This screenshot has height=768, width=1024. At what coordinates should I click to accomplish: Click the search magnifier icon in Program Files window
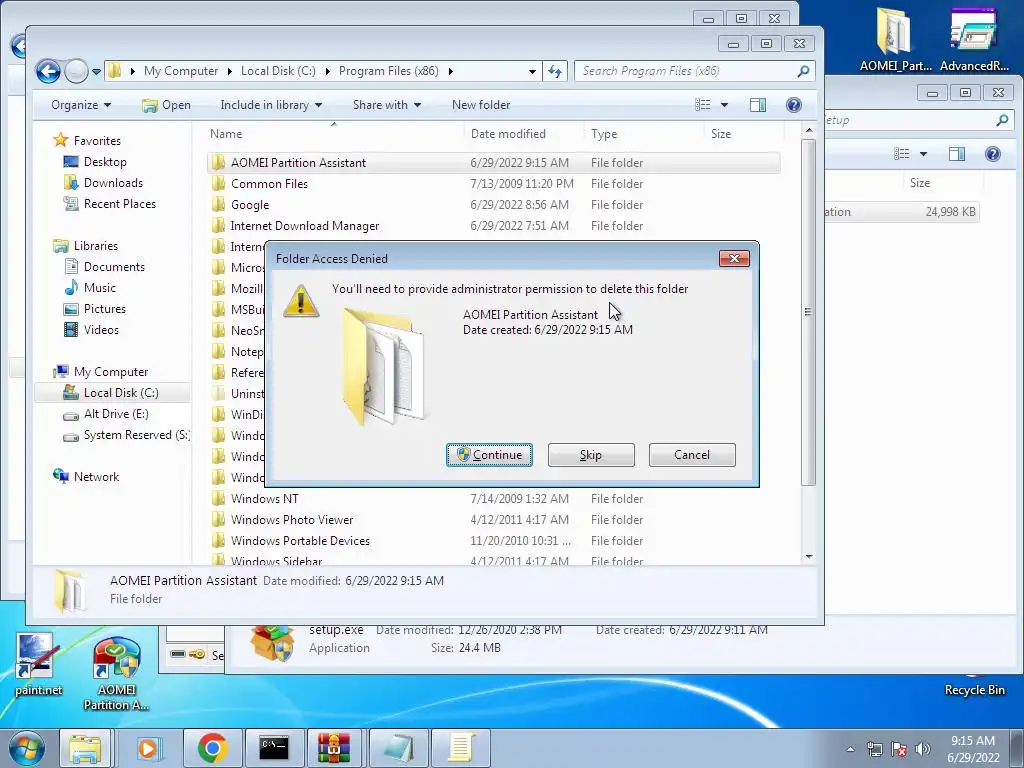[x=803, y=71]
